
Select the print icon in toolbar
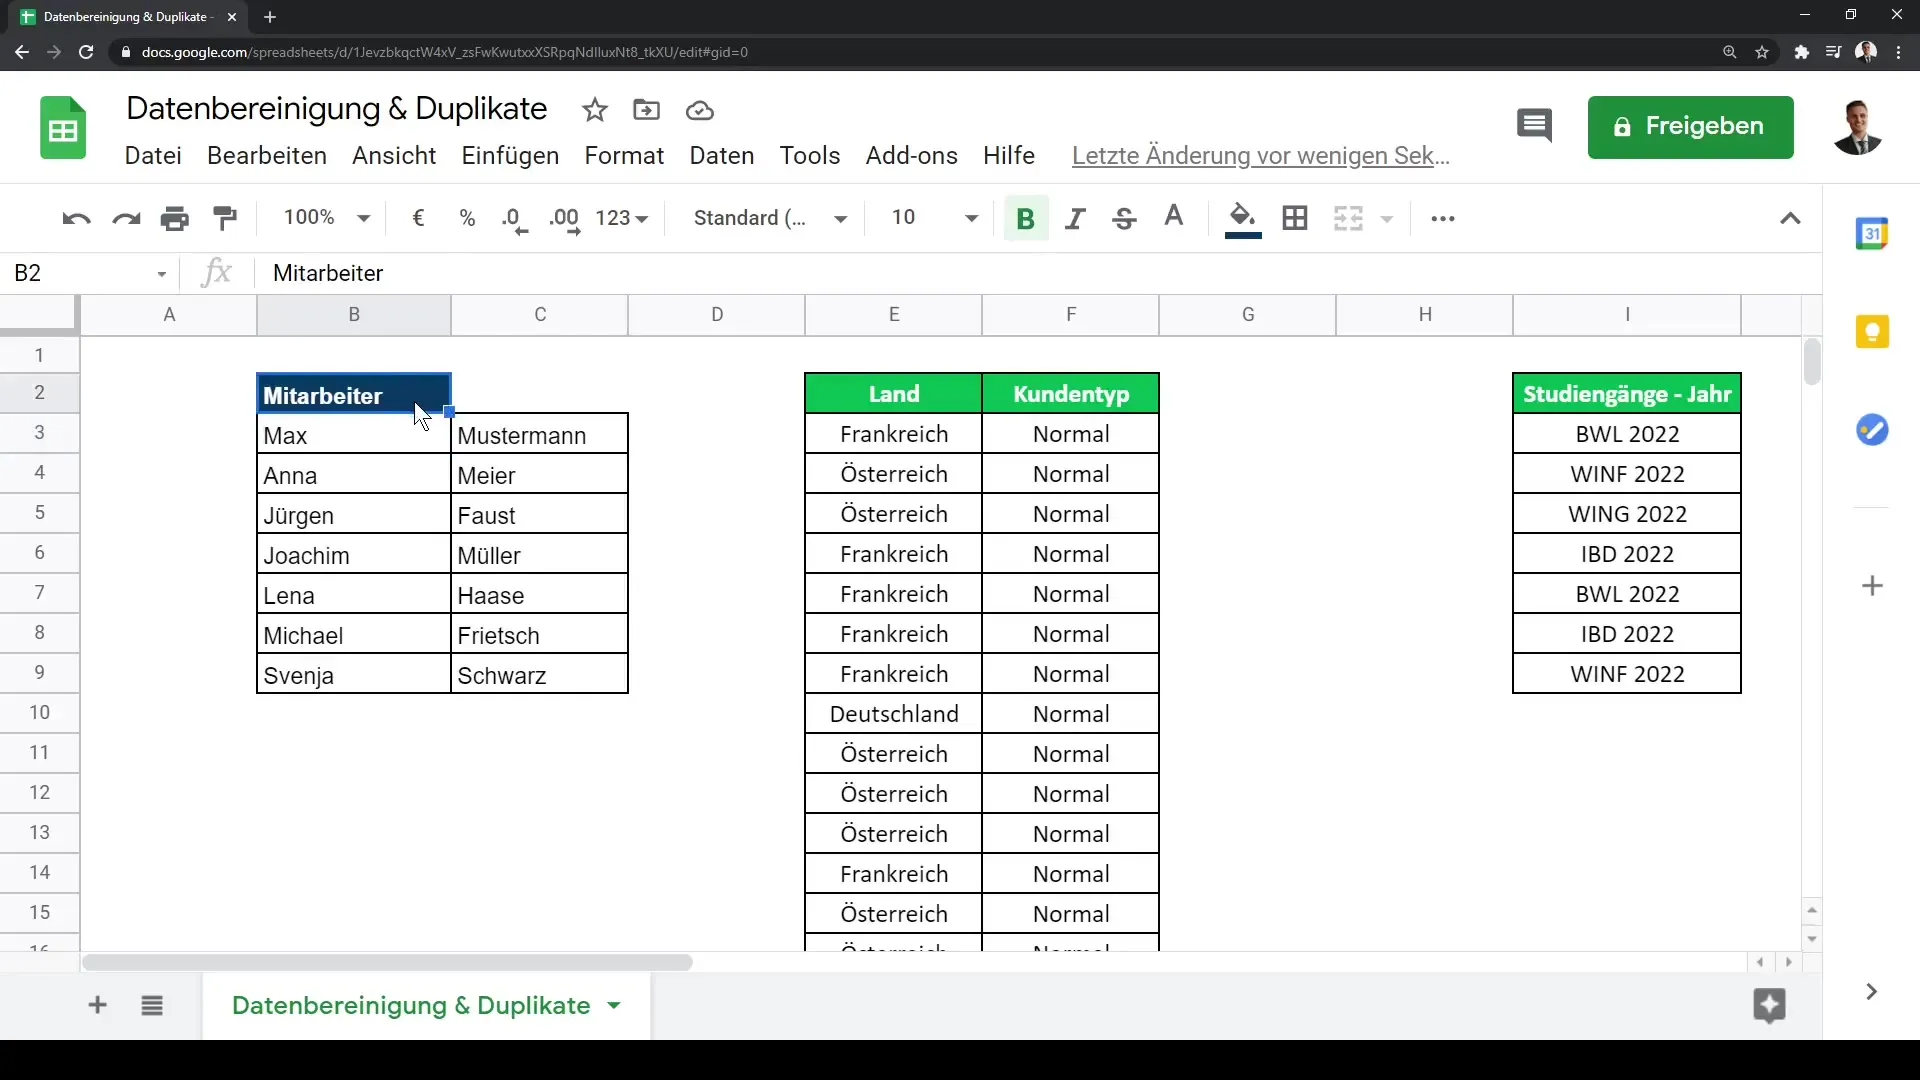[x=175, y=218]
